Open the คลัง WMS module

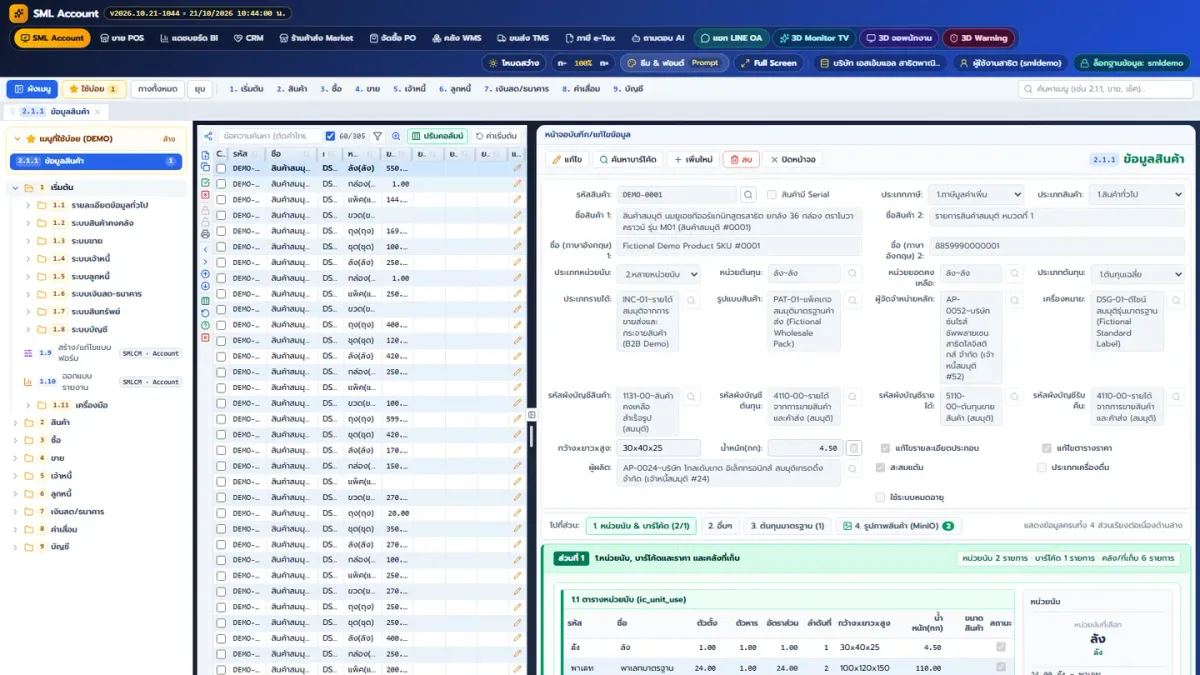pos(456,38)
